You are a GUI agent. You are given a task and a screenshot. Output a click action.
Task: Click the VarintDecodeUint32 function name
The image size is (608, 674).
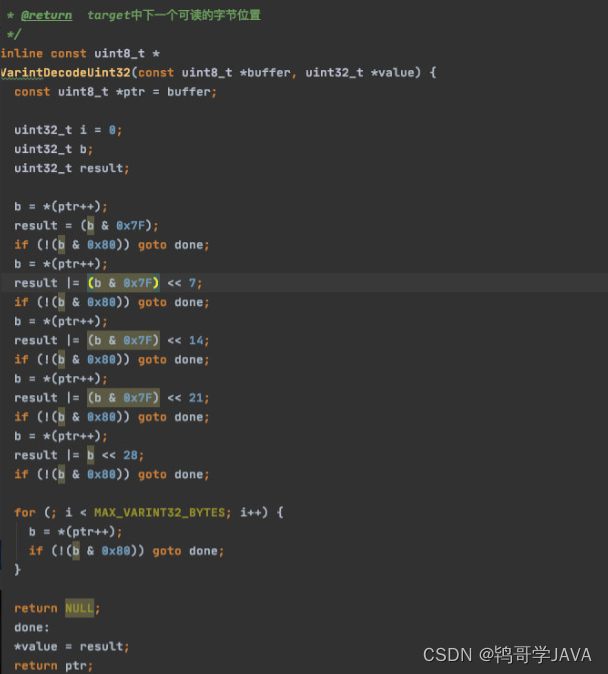(x=65, y=72)
